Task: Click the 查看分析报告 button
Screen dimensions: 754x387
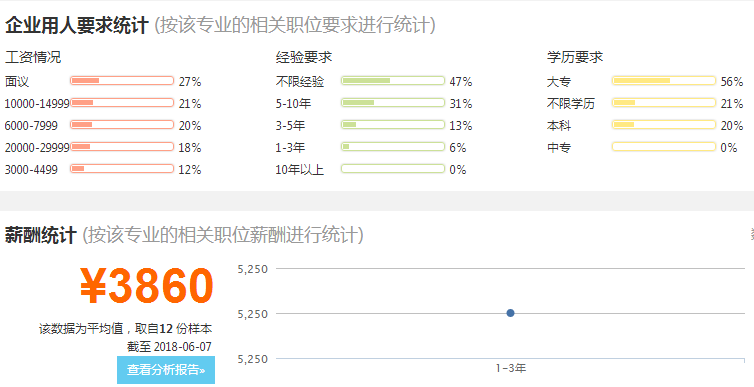Action: click(166, 370)
